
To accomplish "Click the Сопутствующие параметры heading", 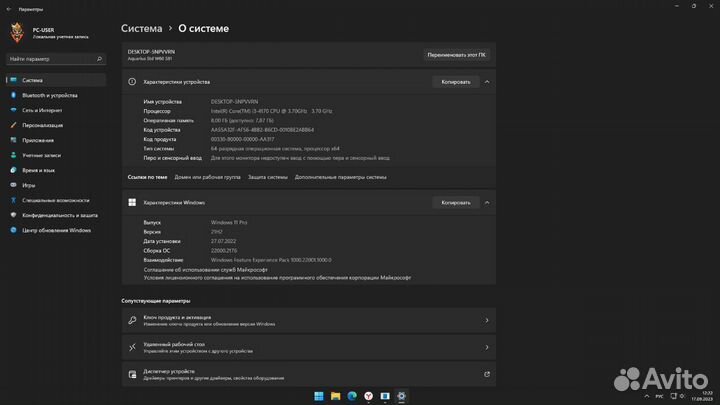I will [x=156, y=301].
